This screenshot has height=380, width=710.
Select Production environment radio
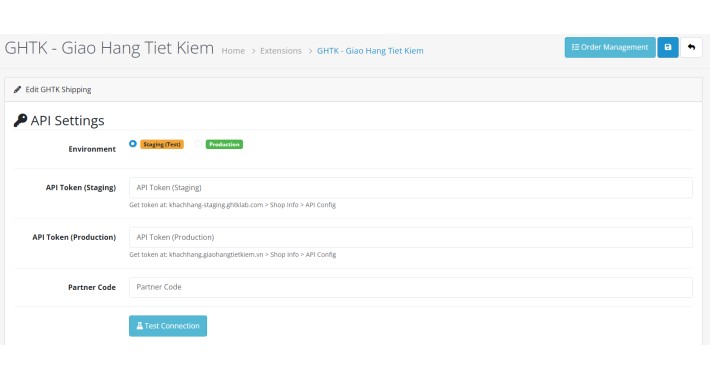(198, 144)
